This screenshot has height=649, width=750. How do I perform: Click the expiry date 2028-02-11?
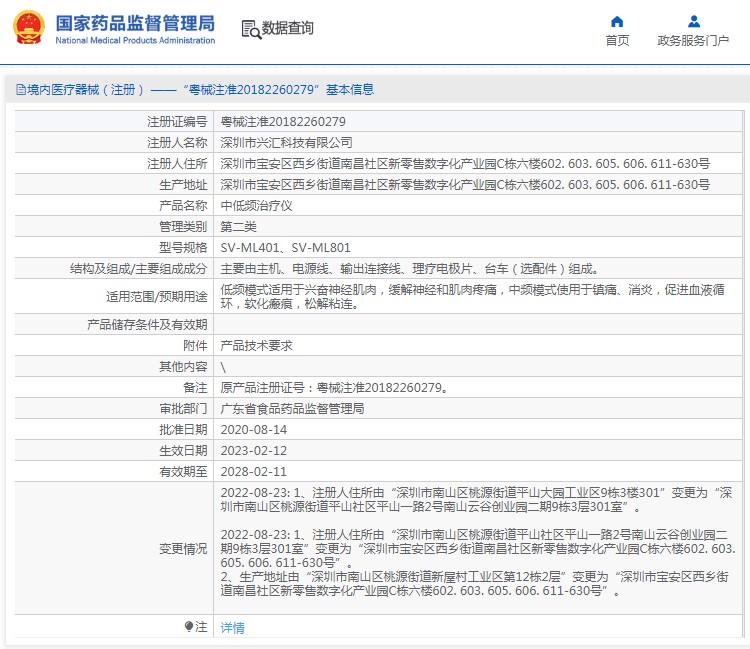click(253, 471)
